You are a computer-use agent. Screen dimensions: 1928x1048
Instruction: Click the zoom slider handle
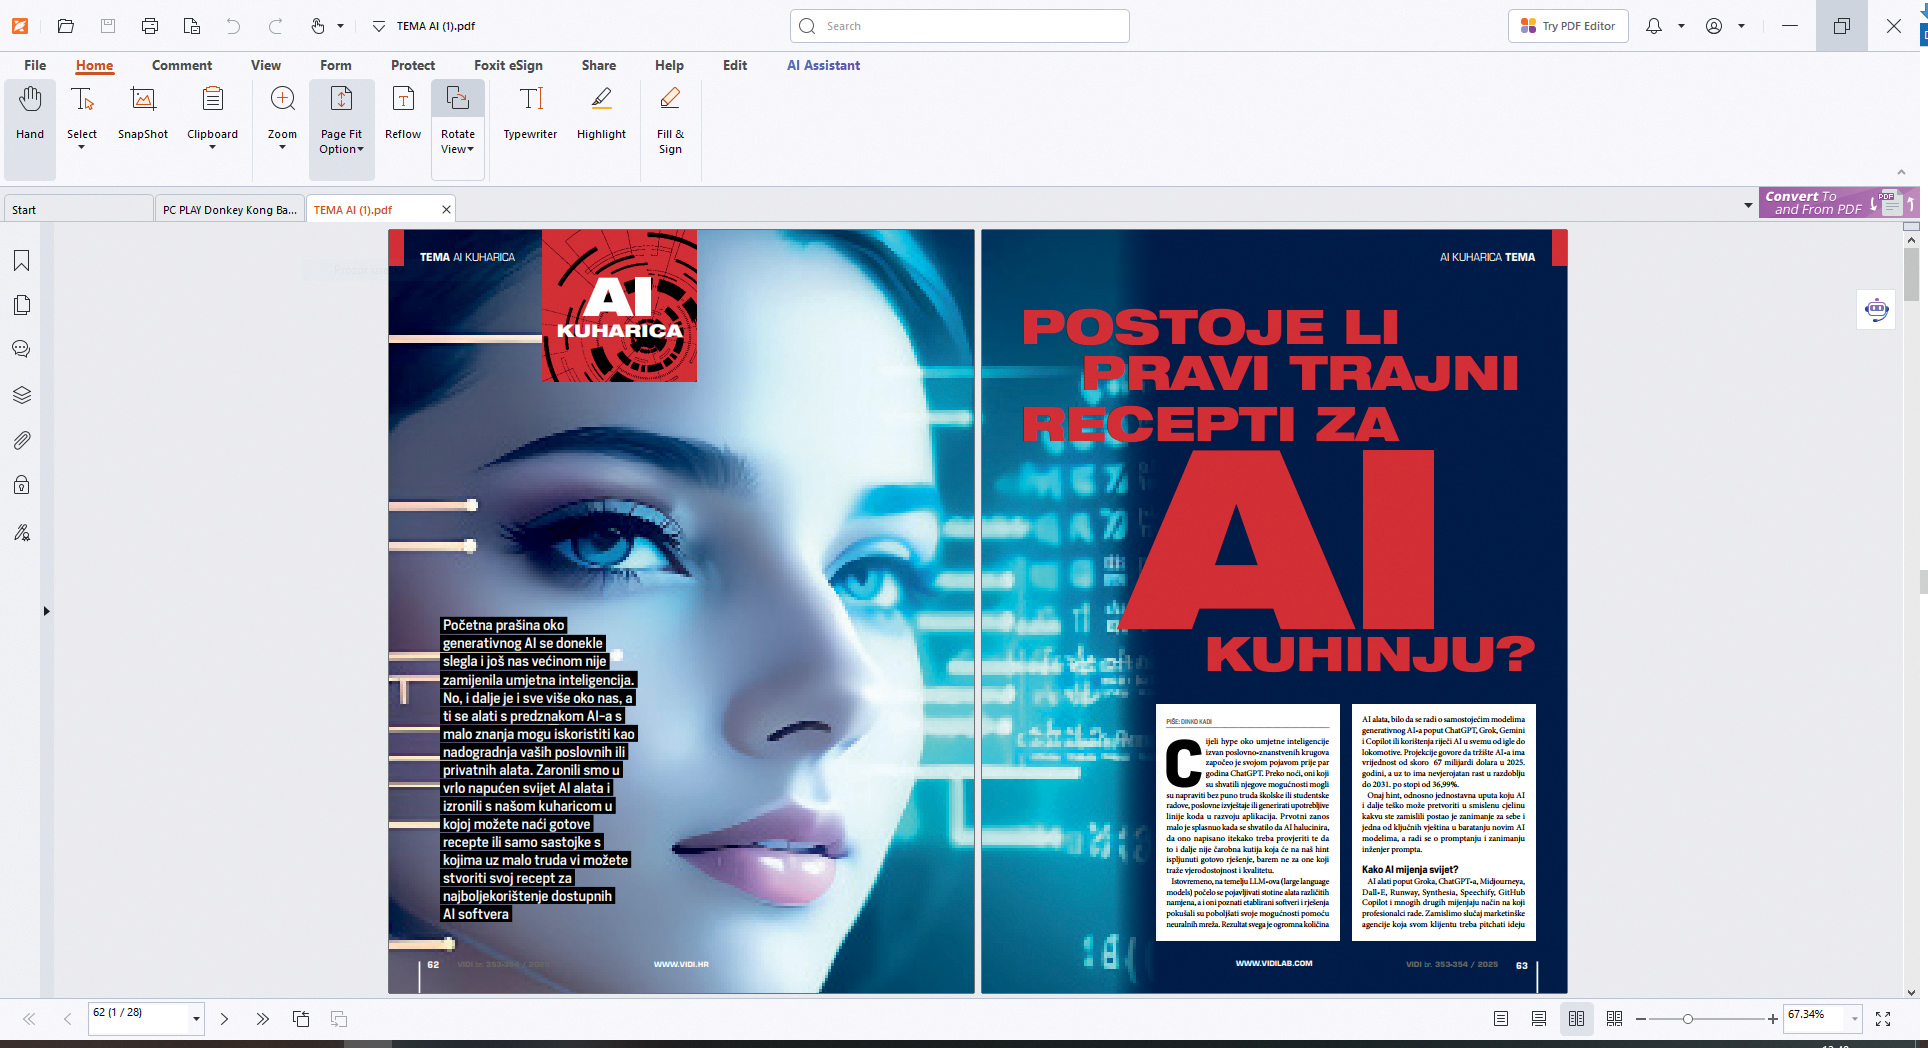click(1688, 1019)
